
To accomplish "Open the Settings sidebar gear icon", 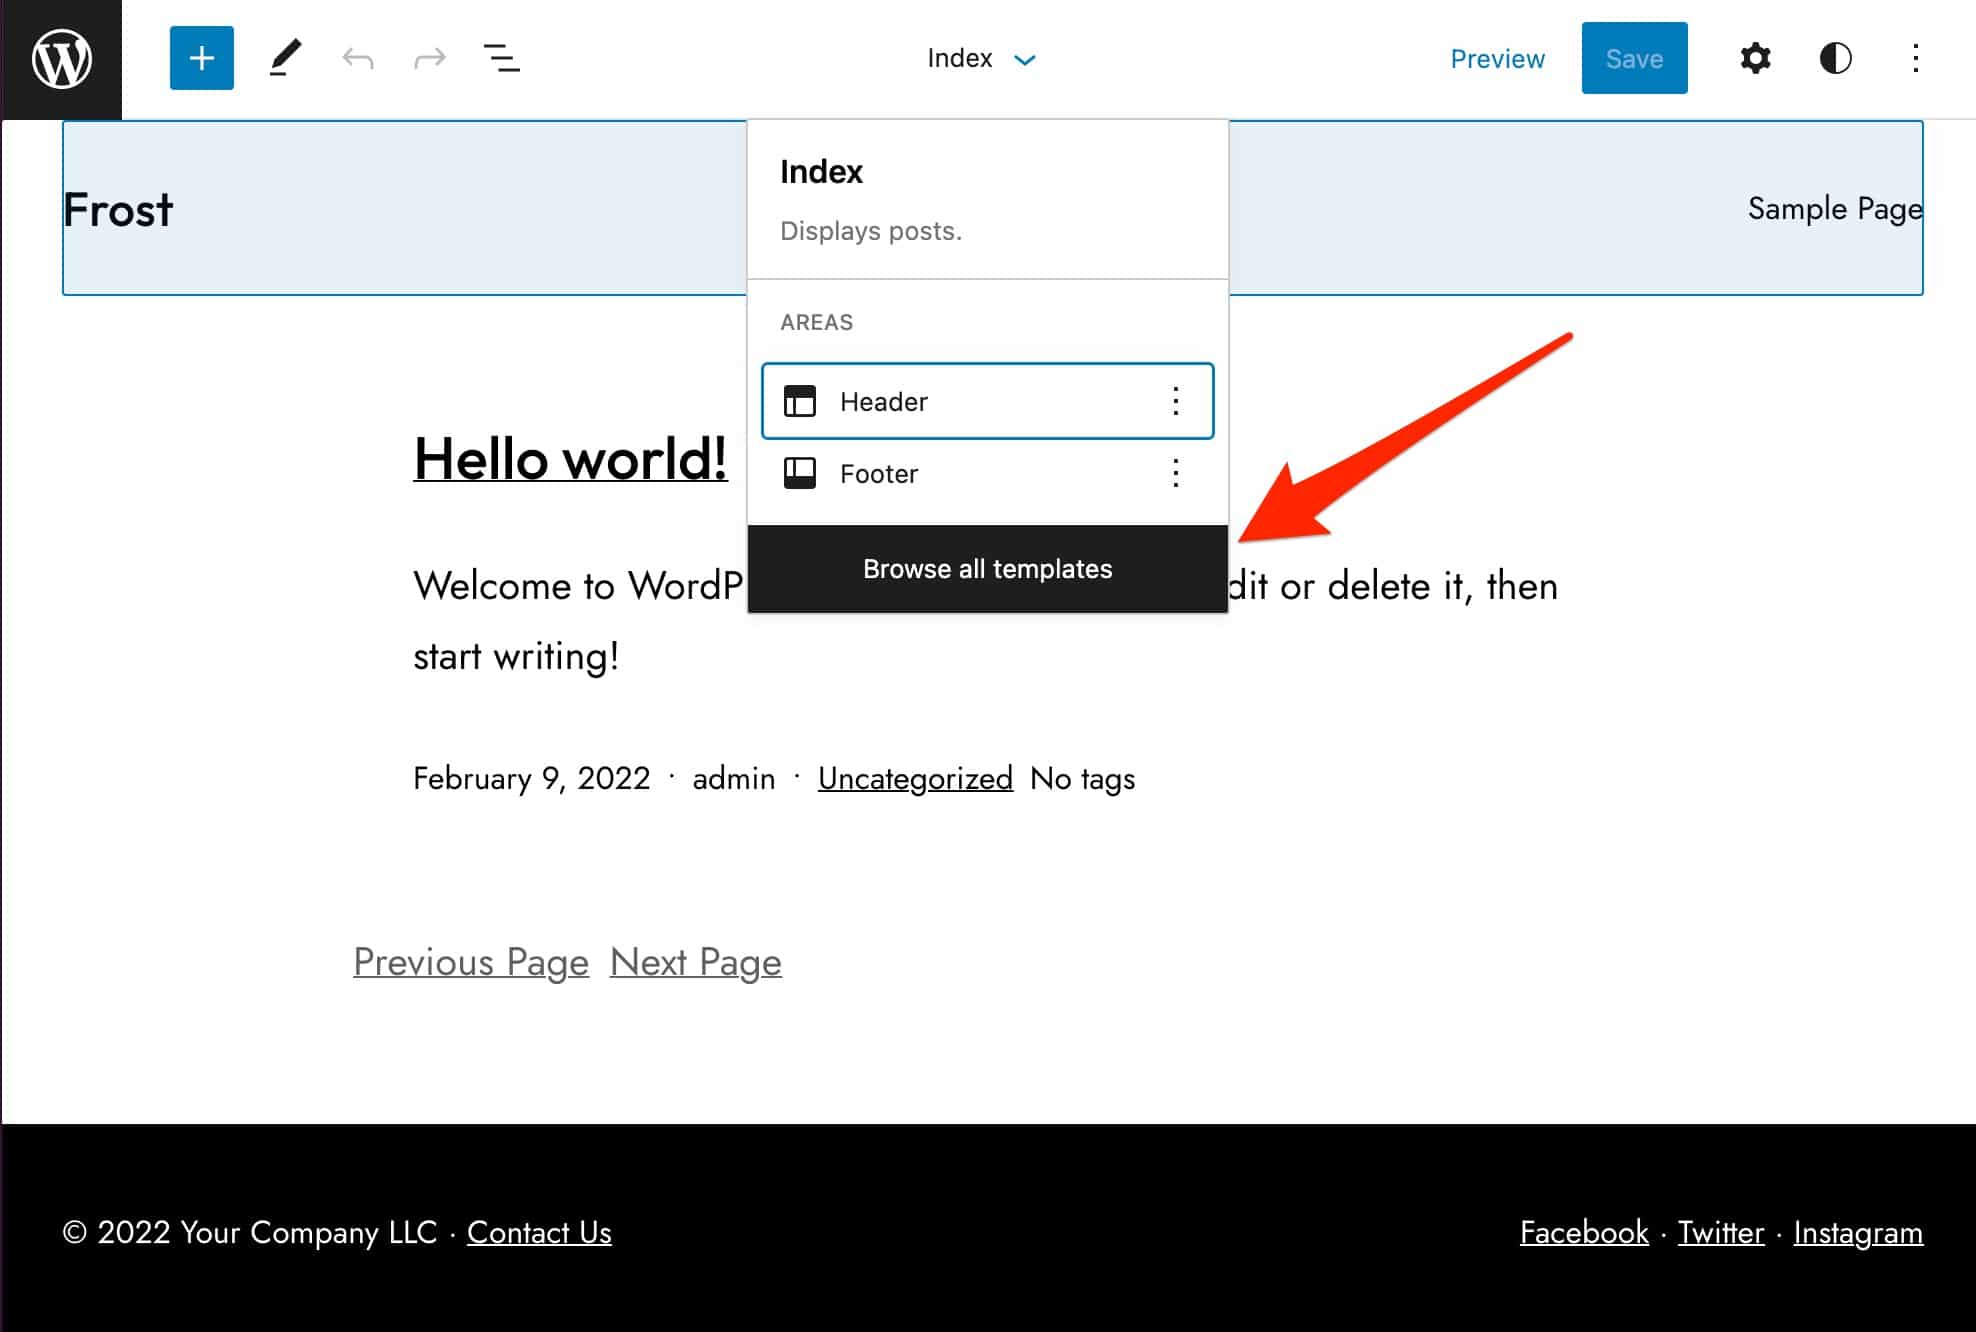I will [x=1755, y=57].
